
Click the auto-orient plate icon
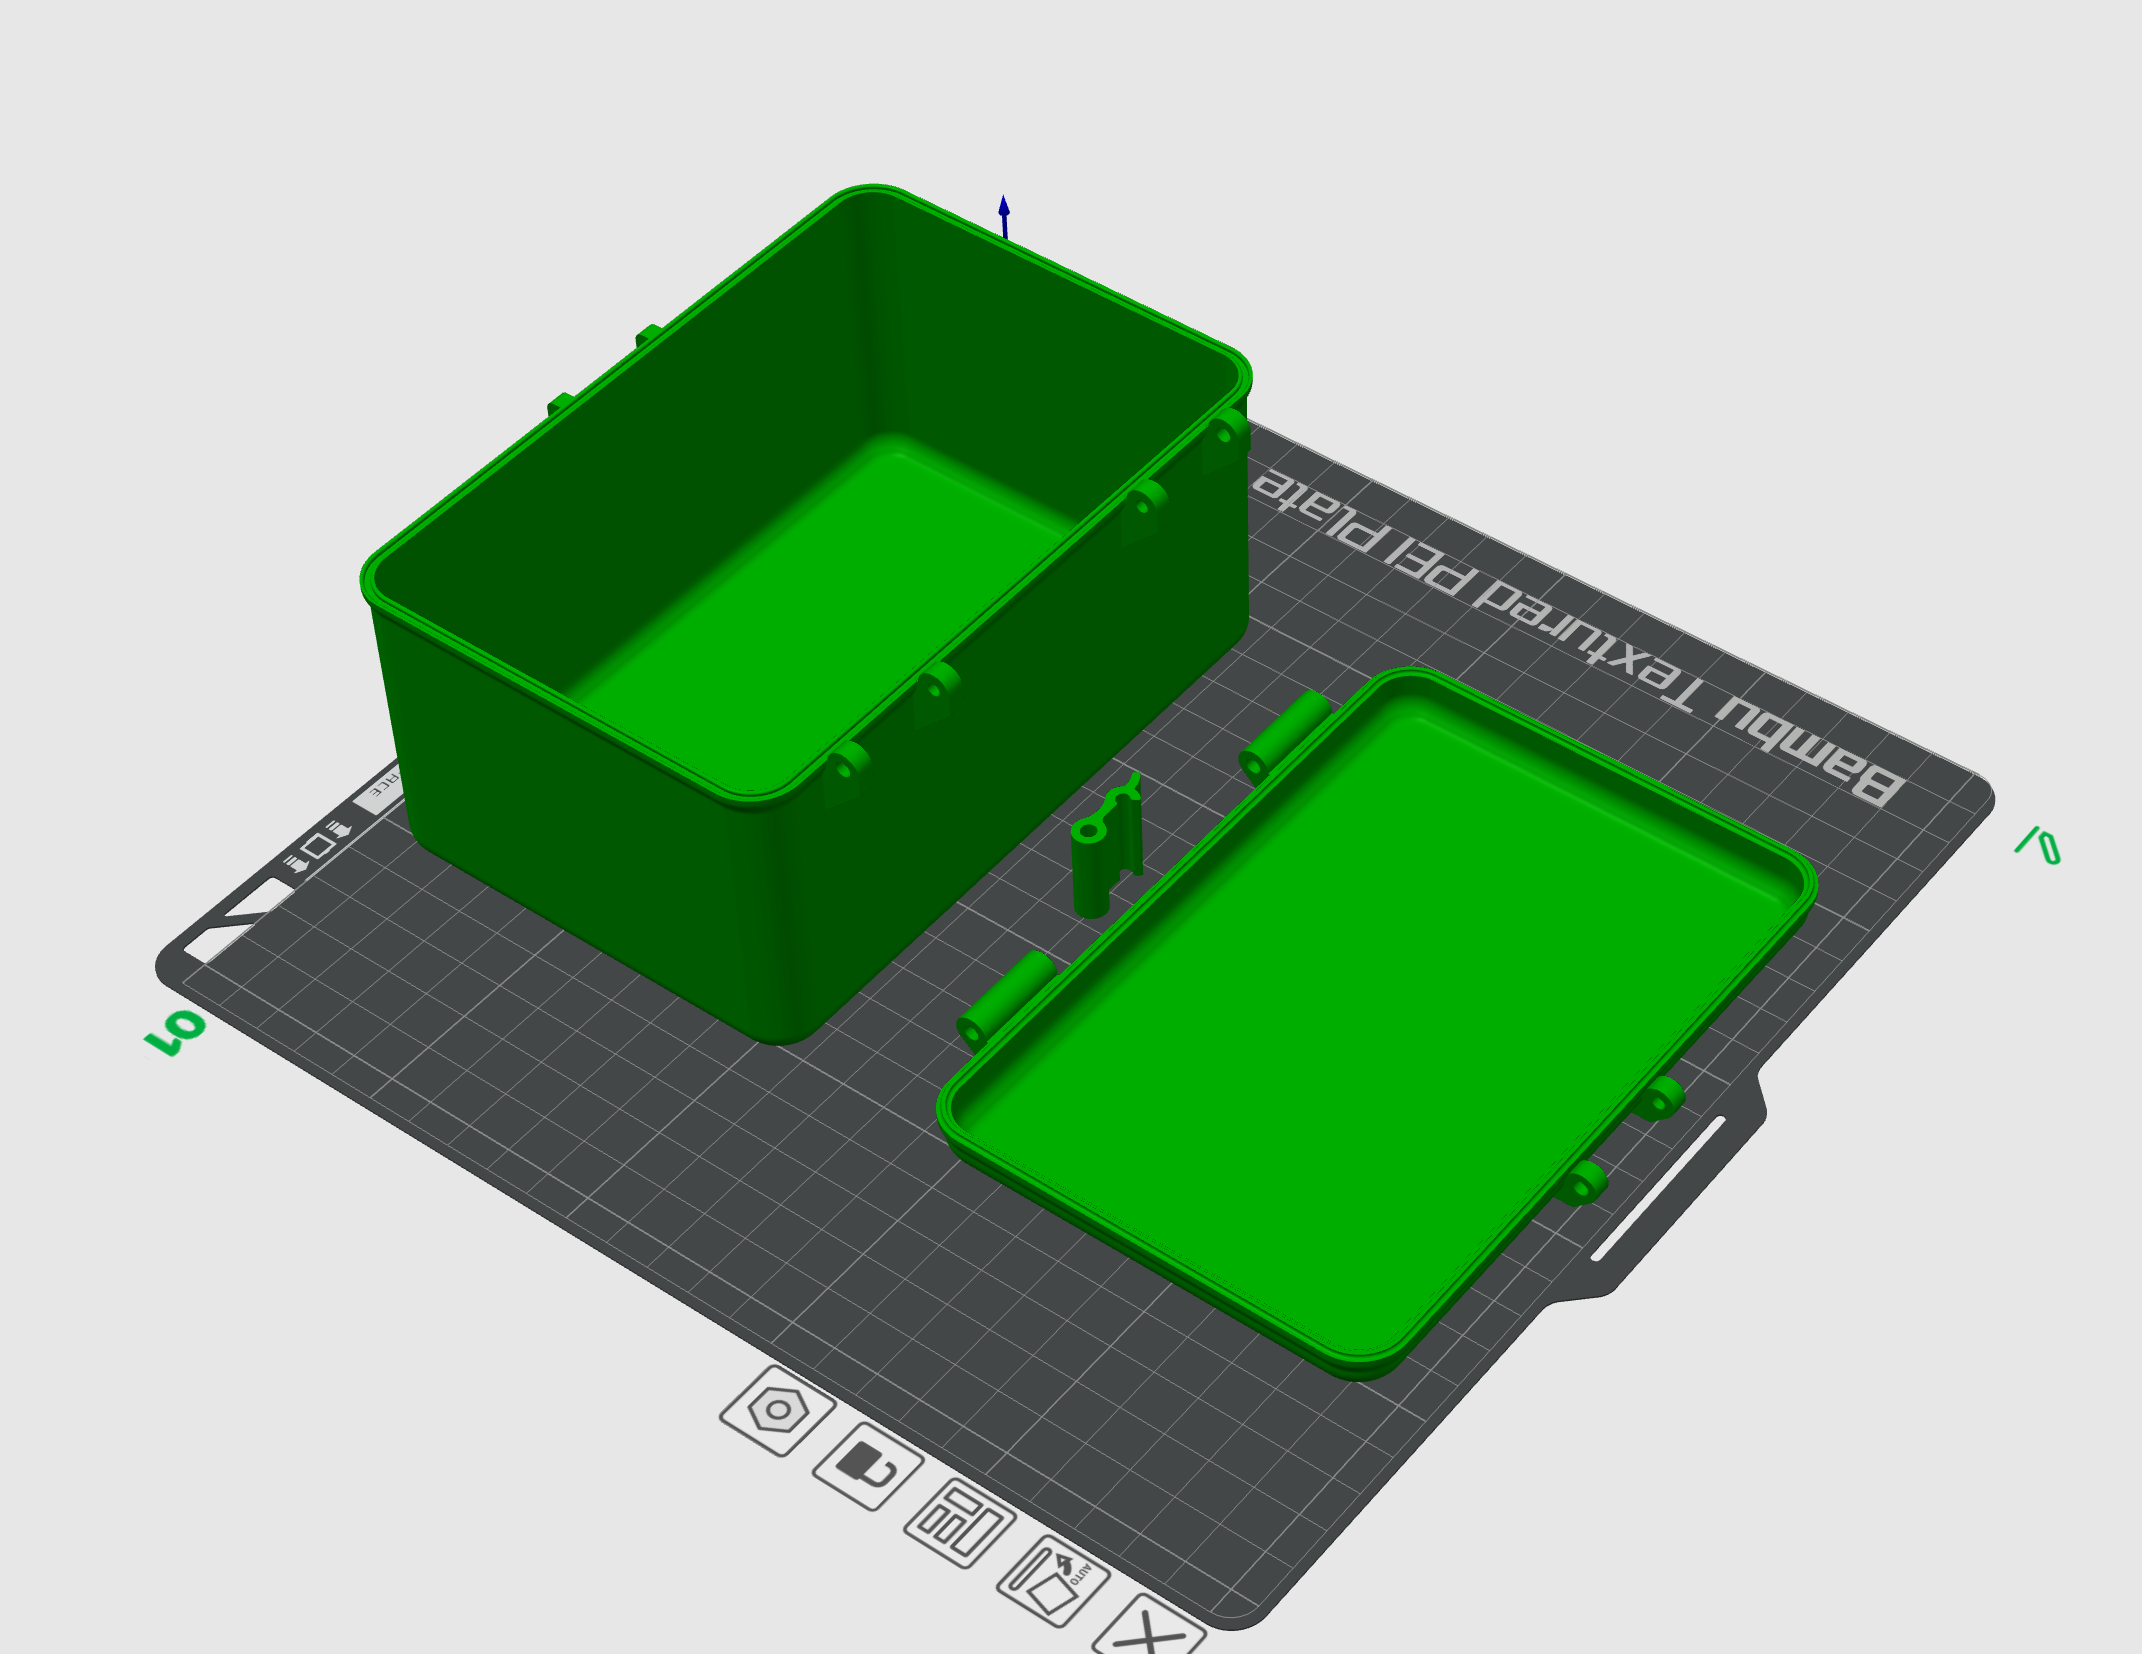coord(1053,1581)
